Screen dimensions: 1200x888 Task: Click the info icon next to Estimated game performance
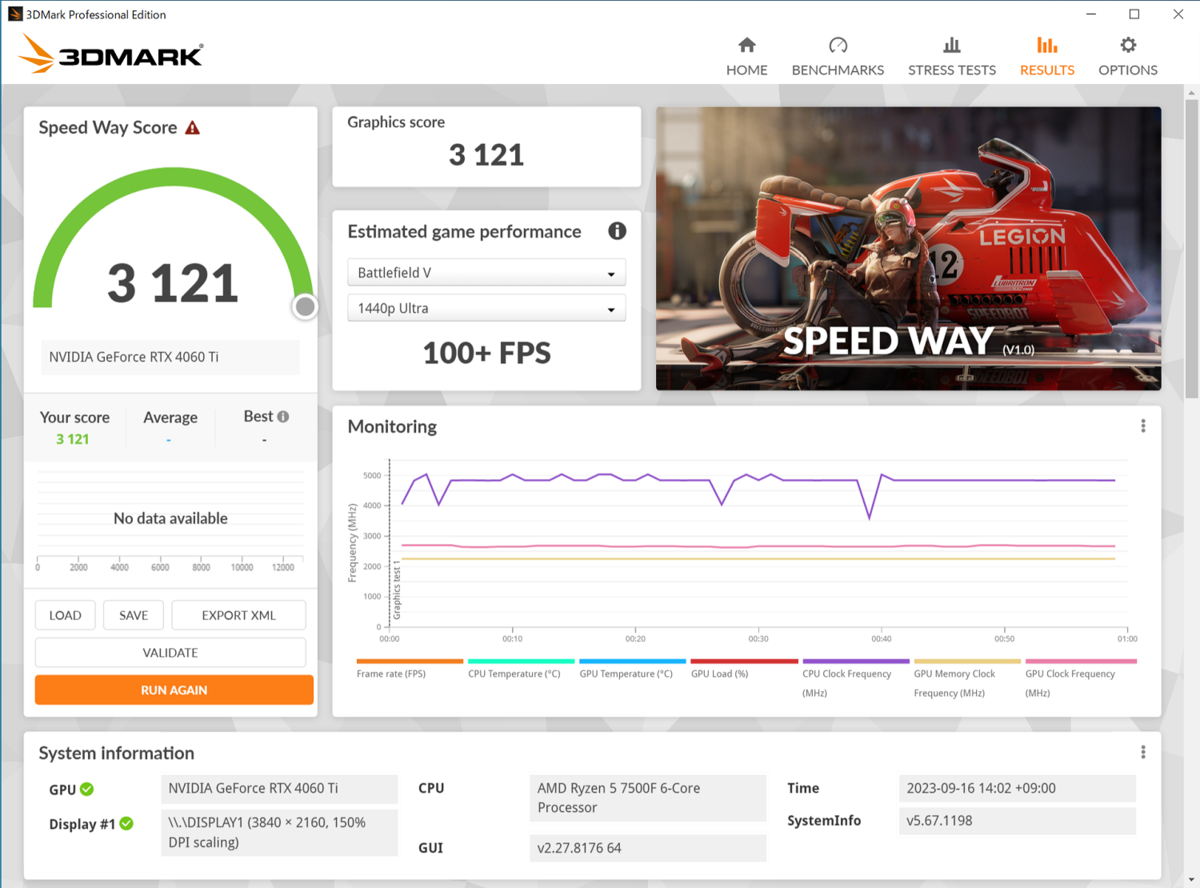pyautogui.click(x=617, y=231)
